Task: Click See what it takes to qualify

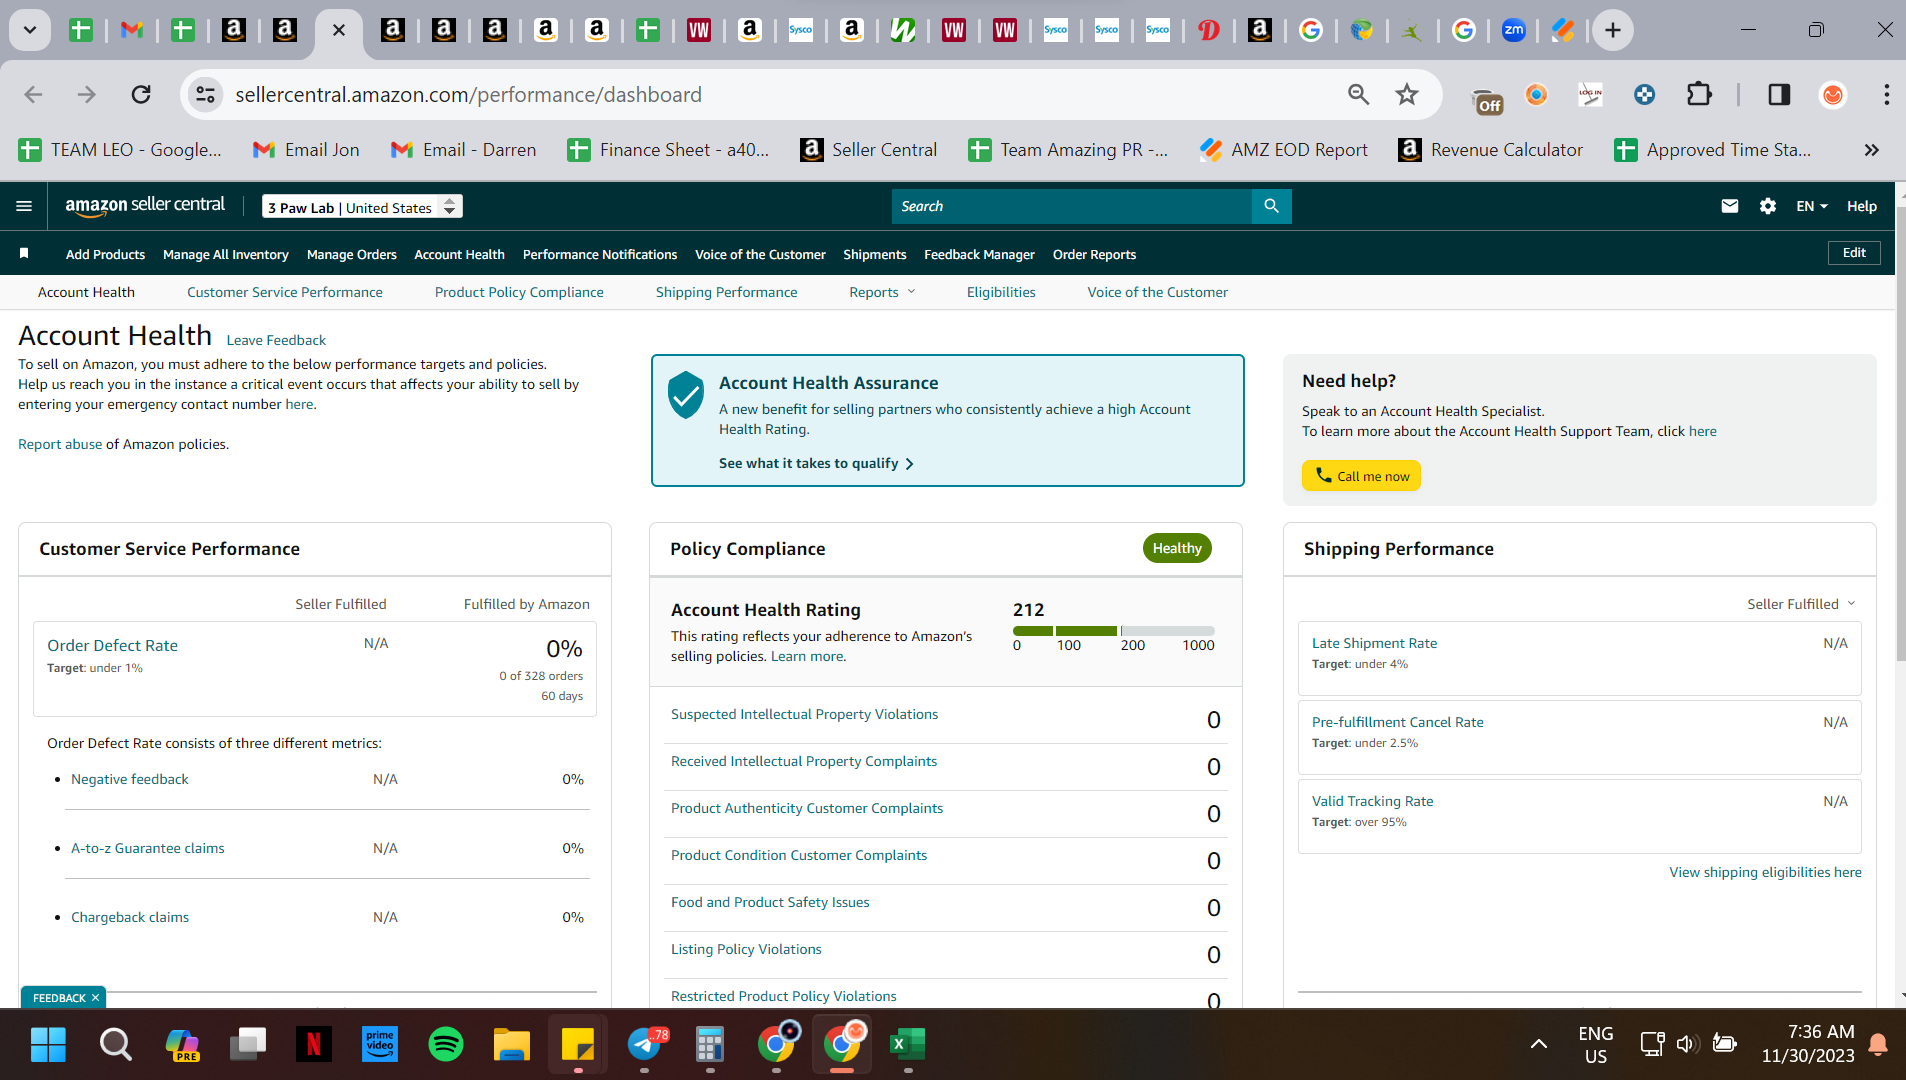Action: 816,463
